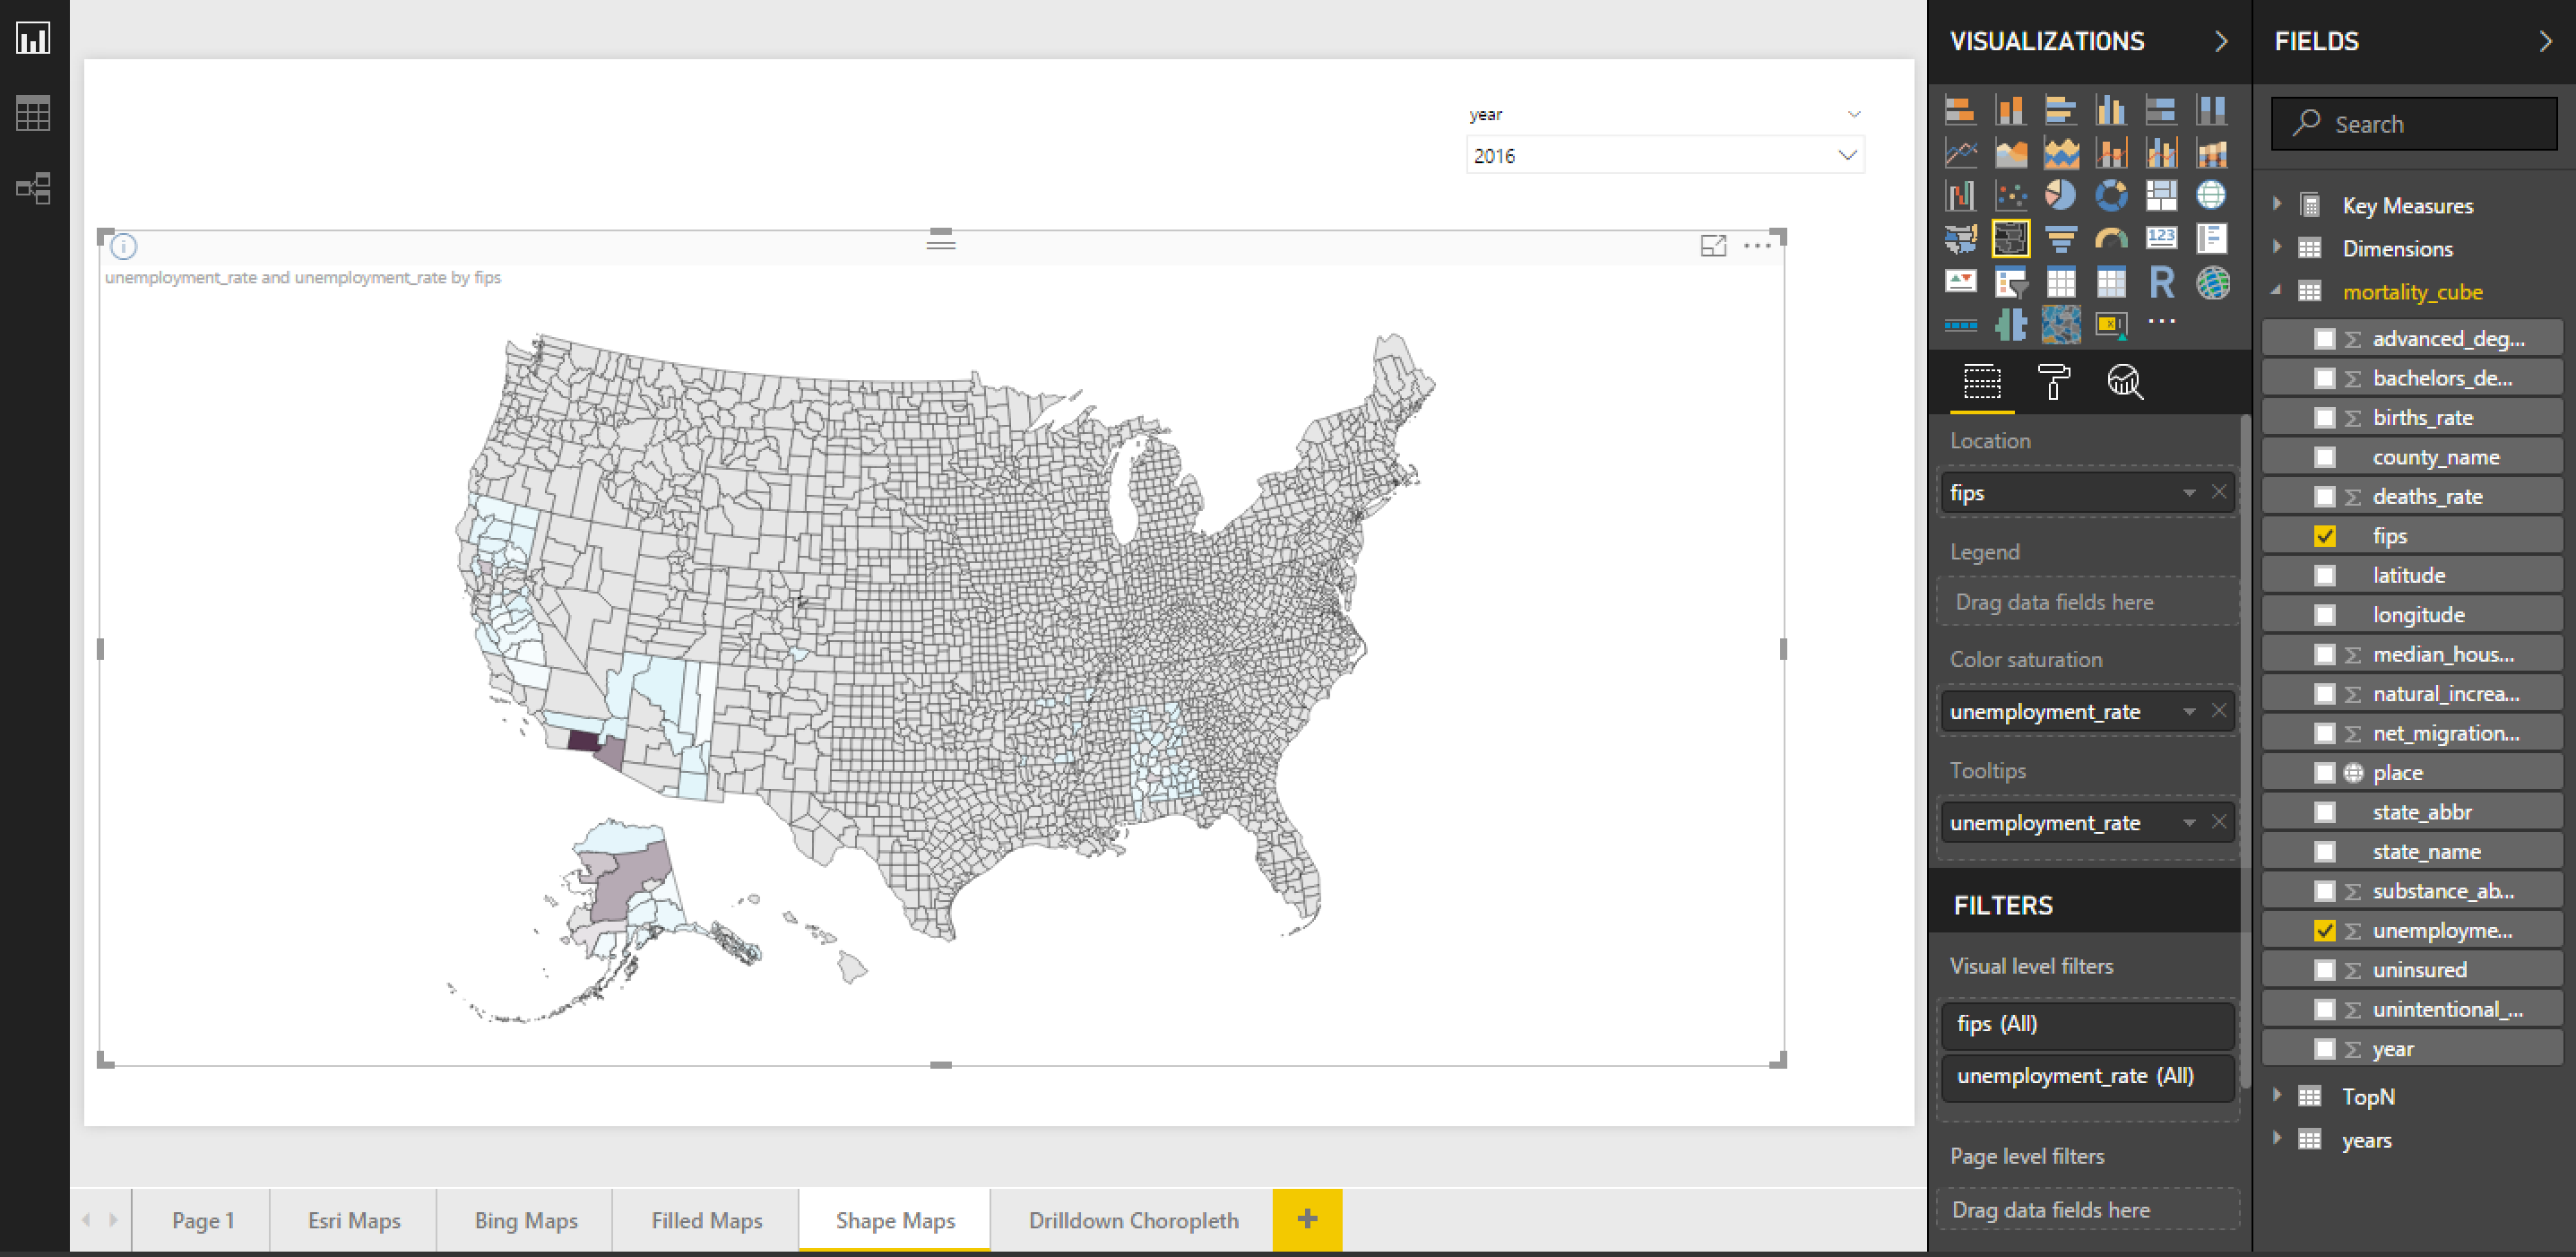Image resolution: width=2576 pixels, height=1257 pixels.
Task: Select the treemap visualization
Action: (2161, 196)
